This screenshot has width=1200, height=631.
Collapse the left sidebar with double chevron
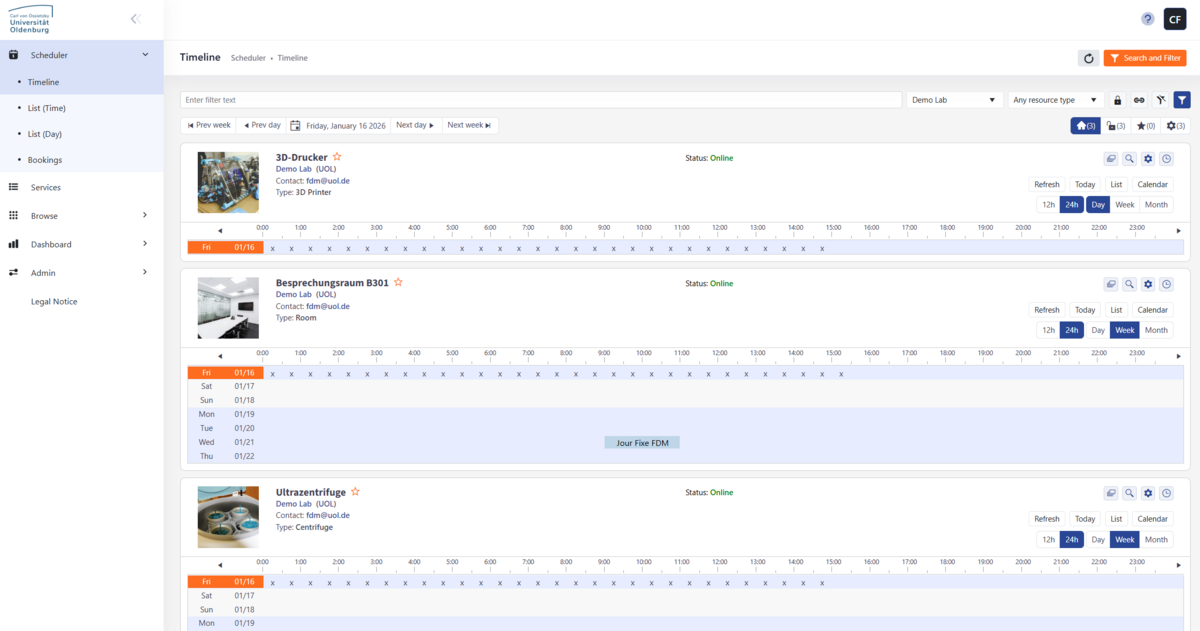point(135,19)
